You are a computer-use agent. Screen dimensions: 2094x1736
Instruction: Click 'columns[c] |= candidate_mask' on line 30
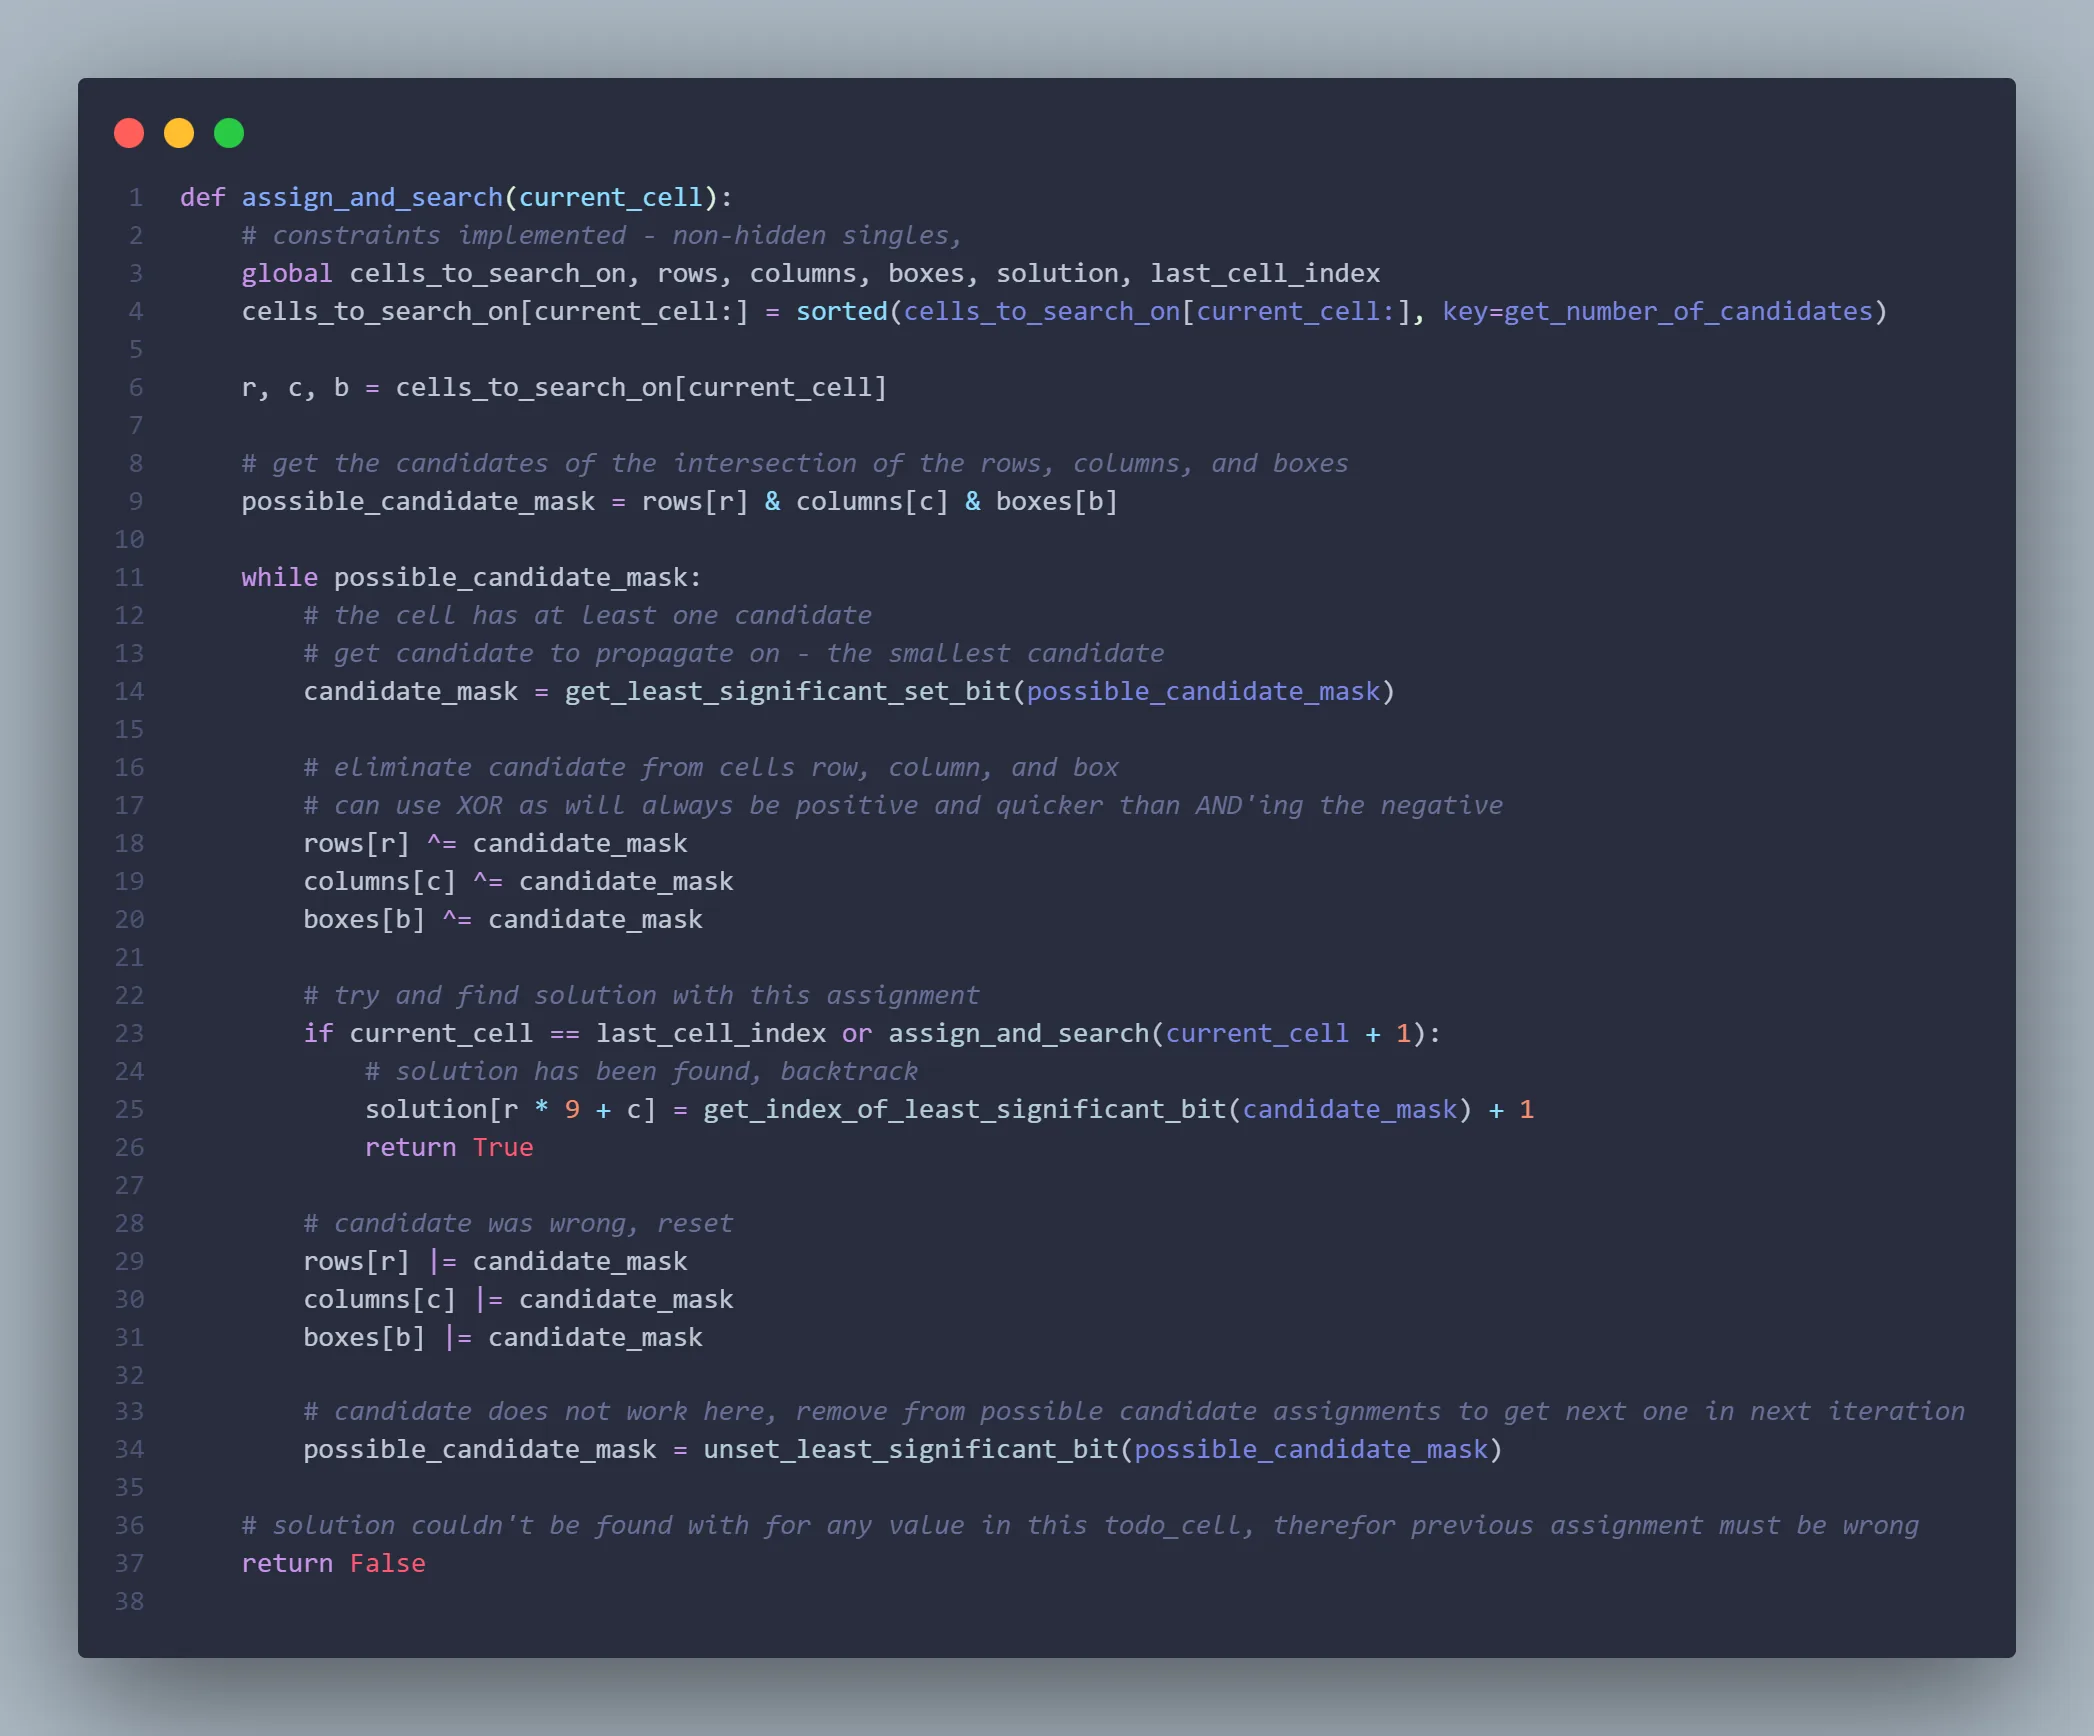pyautogui.click(x=518, y=1299)
